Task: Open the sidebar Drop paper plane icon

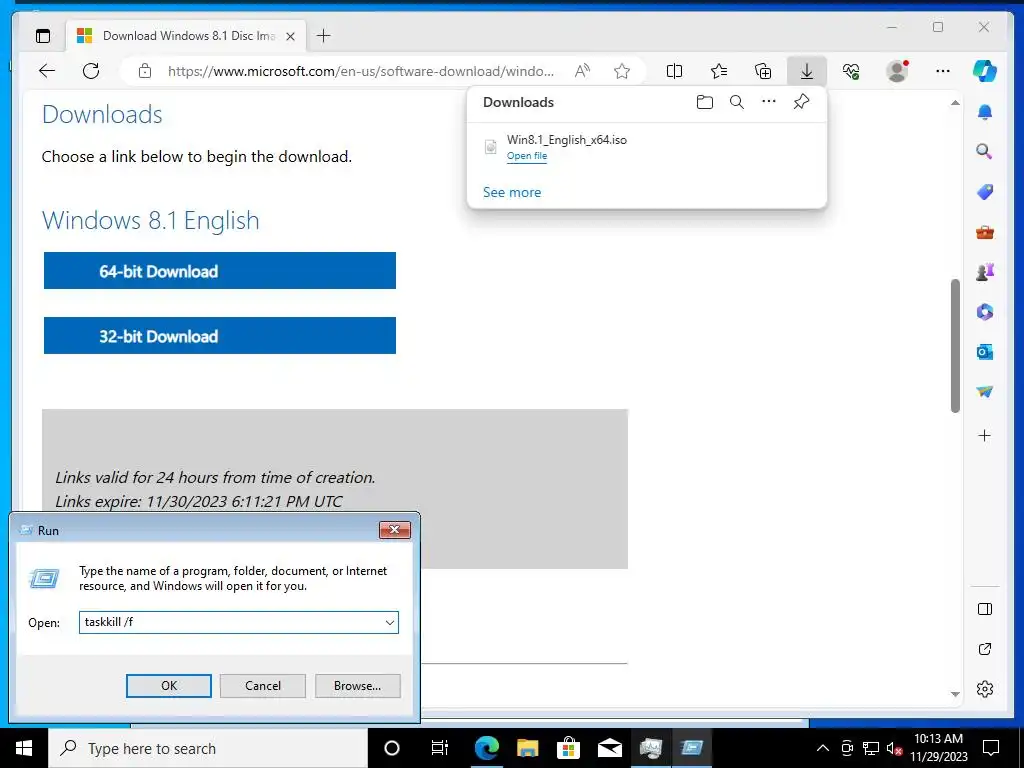Action: (985, 392)
